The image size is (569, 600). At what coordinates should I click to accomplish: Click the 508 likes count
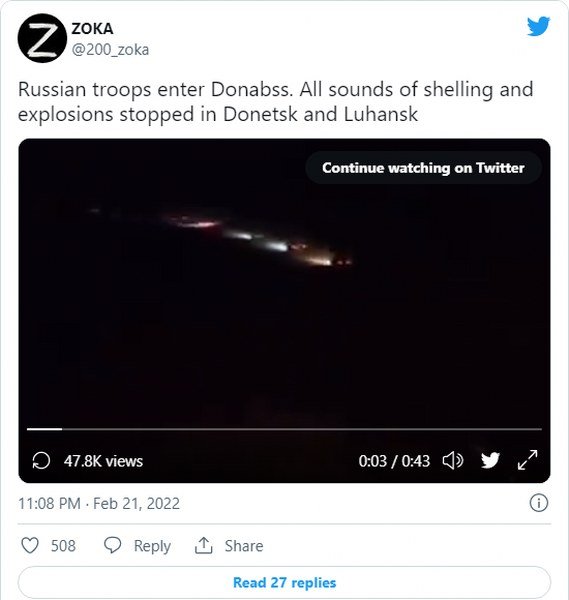pyautogui.click(x=63, y=546)
